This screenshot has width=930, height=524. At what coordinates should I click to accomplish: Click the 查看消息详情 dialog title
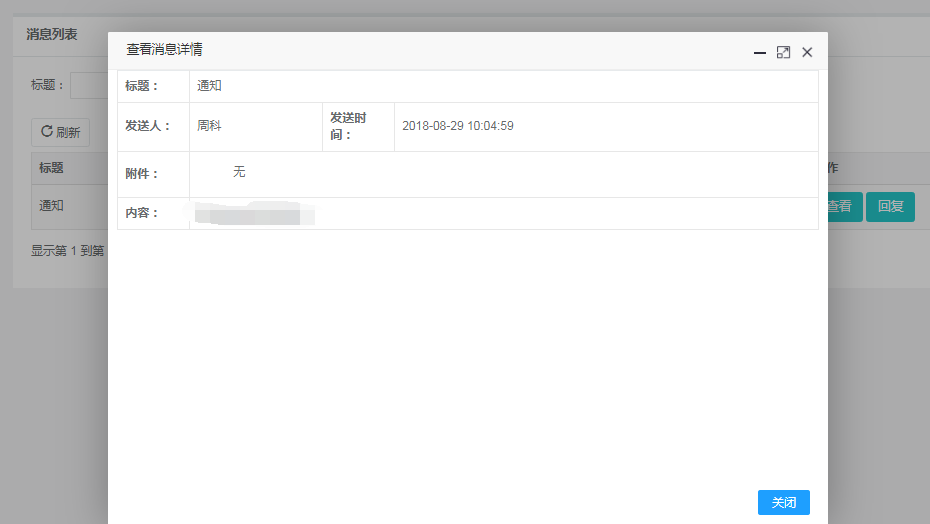tap(164, 49)
